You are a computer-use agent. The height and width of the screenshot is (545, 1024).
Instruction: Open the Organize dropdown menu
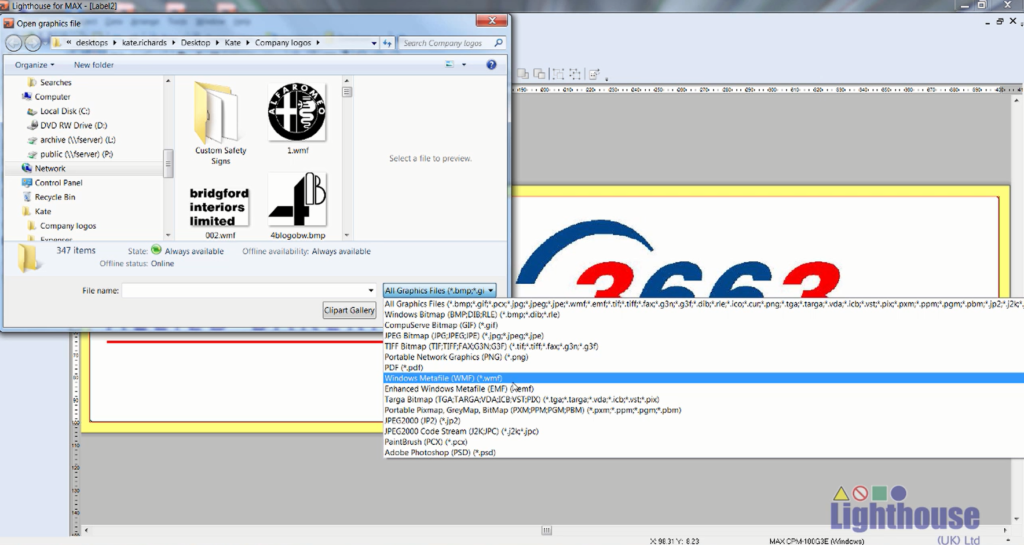[x=35, y=65]
